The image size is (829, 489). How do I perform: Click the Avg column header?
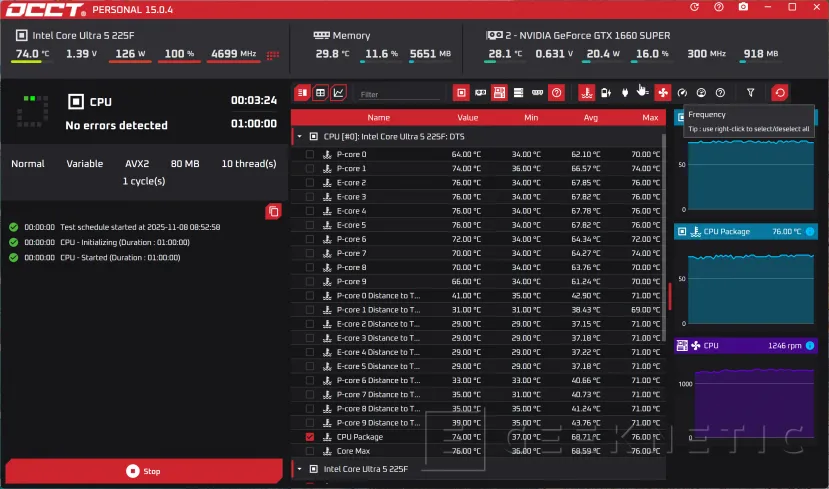click(x=590, y=118)
